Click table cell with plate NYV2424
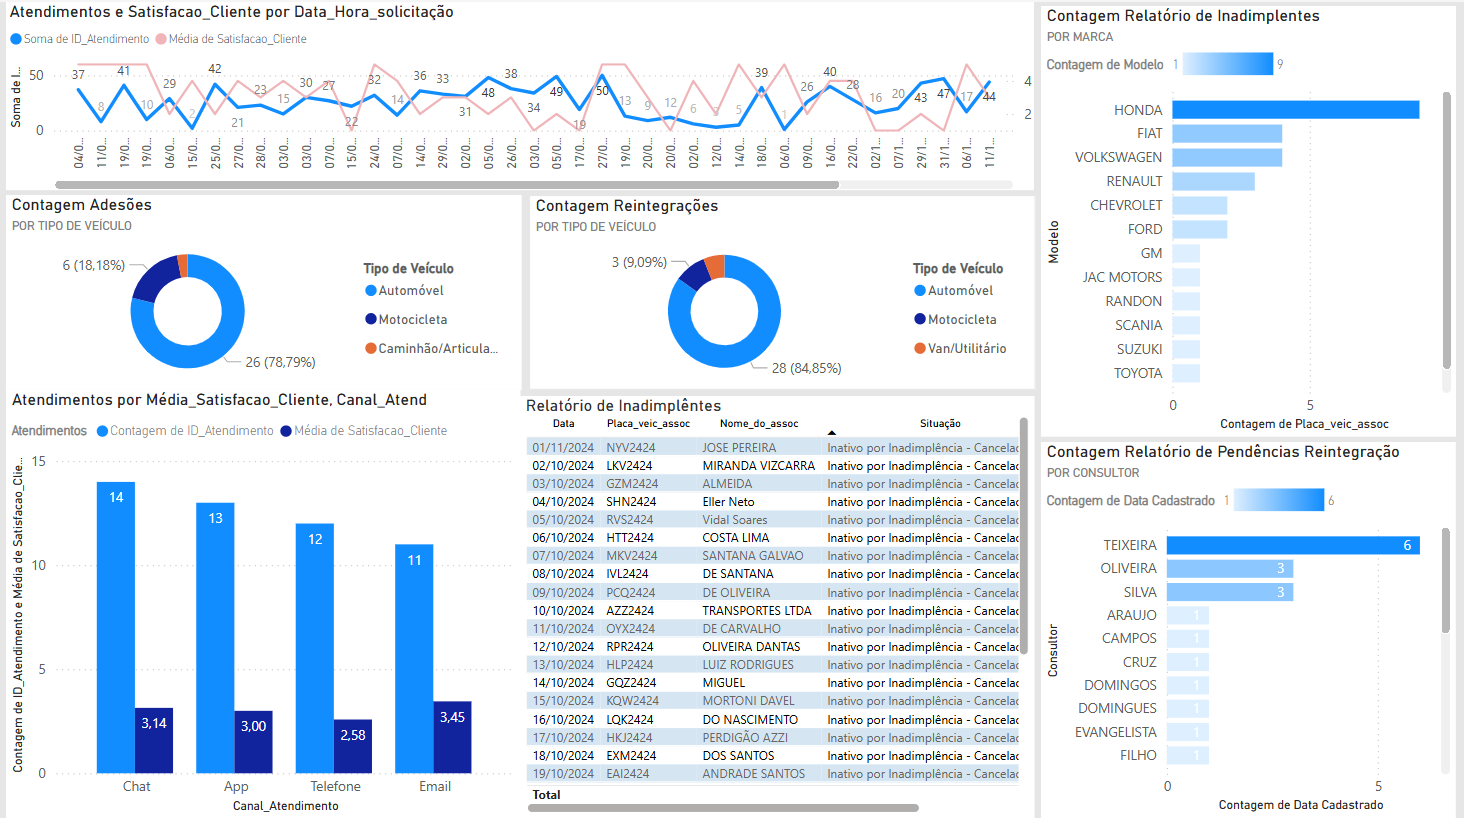The width and height of the screenshot is (1464, 818). (631, 448)
